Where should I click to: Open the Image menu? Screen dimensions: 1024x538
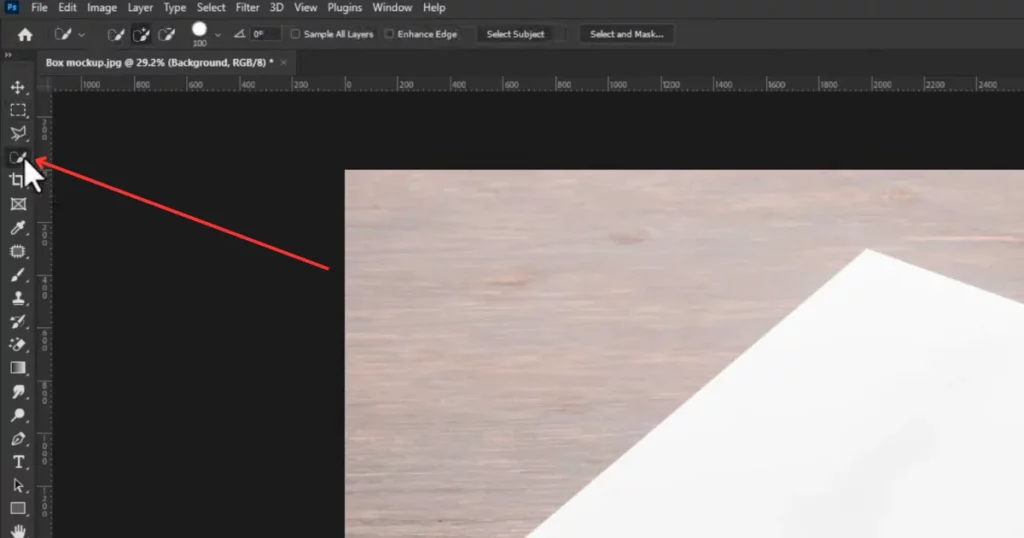click(x=102, y=8)
